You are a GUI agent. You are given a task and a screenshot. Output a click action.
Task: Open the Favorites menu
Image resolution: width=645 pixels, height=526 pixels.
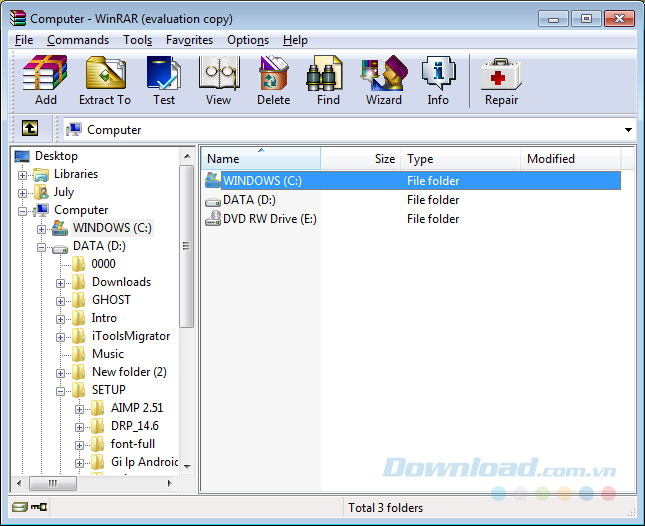pos(189,40)
